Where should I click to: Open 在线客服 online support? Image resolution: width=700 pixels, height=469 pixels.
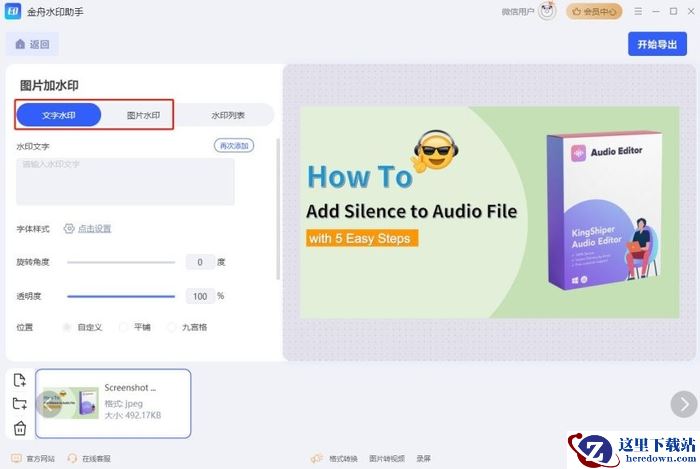pyautogui.click(x=96, y=458)
